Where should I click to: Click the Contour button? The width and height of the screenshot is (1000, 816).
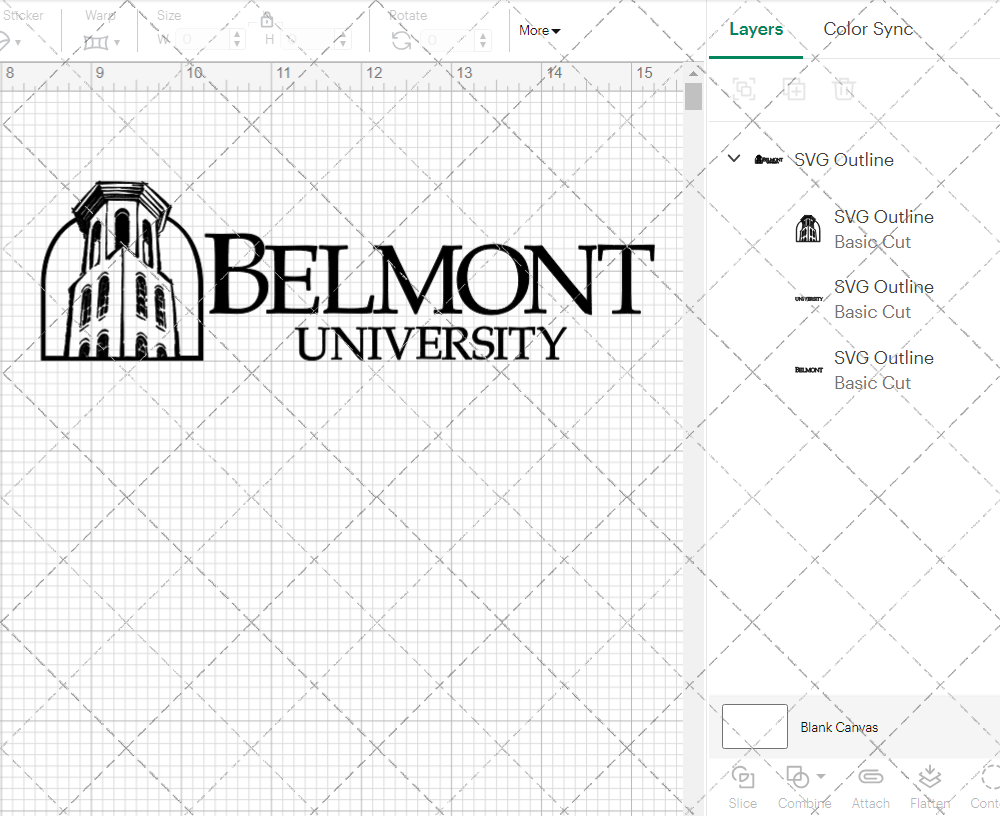click(984, 786)
